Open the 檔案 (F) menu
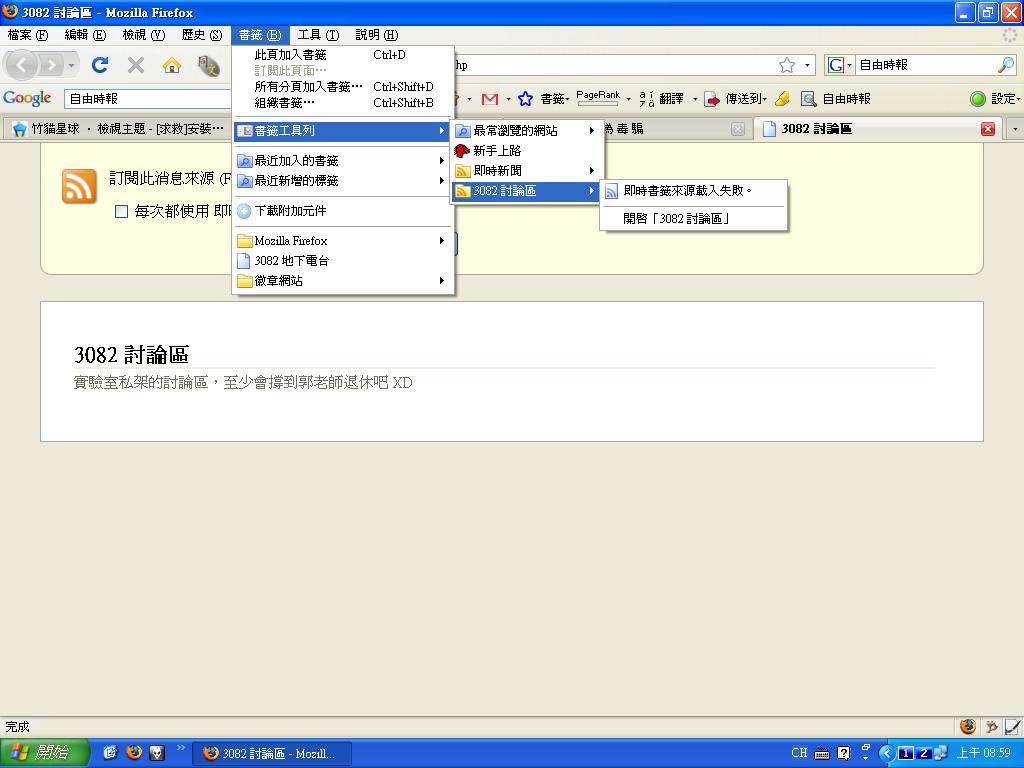This screenshot has width=1024, height=768. tap(28, 35)
